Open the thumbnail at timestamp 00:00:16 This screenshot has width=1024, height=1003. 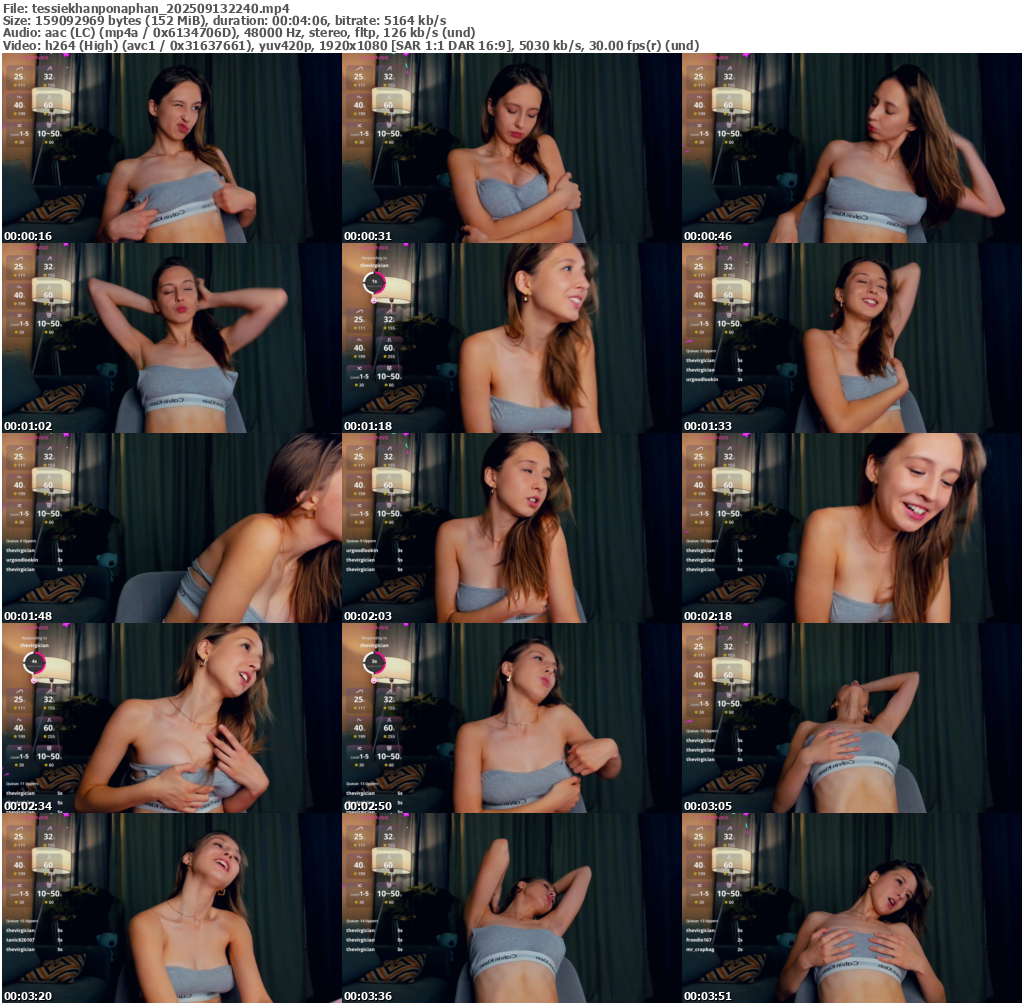click(x=171, y=148)
